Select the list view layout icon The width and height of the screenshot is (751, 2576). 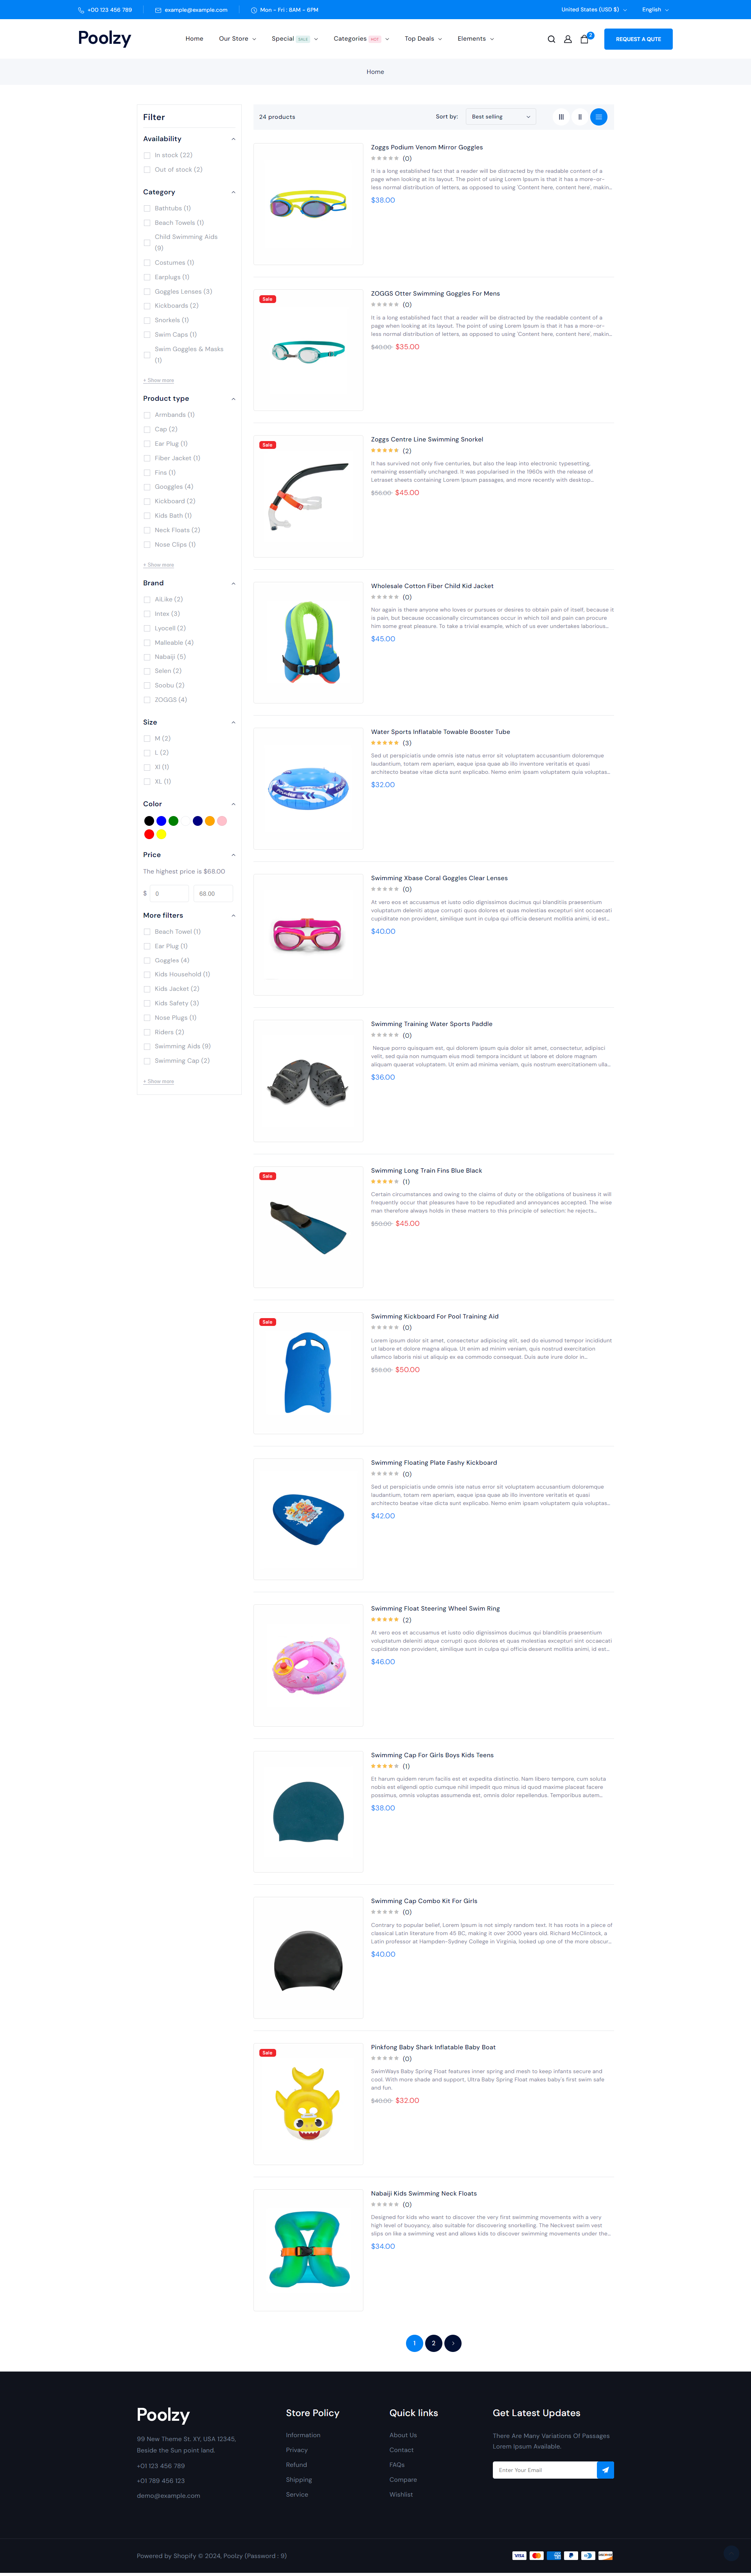[x=599, y=117]
